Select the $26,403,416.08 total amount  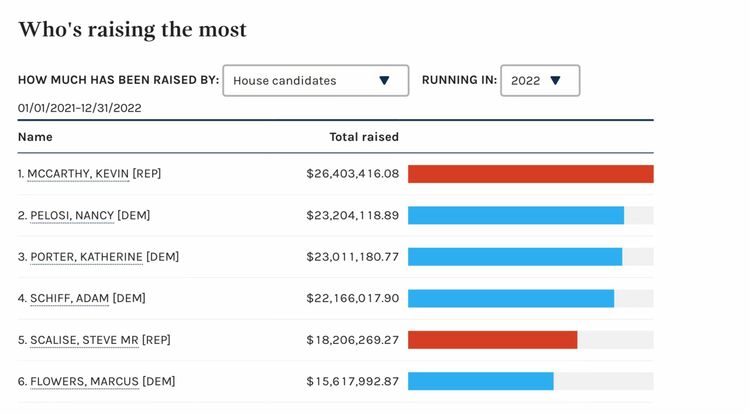pyautogui.click(x=353, y=174)
